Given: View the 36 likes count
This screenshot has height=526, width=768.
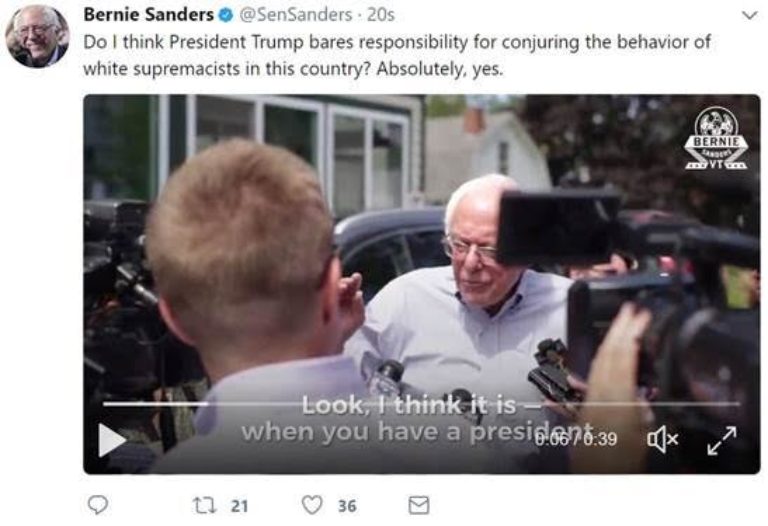Looking at the screenshot, I should pos(347,505).
